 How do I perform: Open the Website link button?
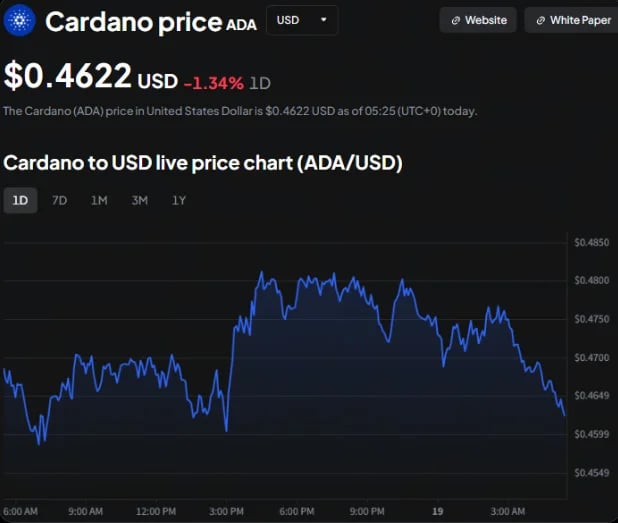pos(478,20)
